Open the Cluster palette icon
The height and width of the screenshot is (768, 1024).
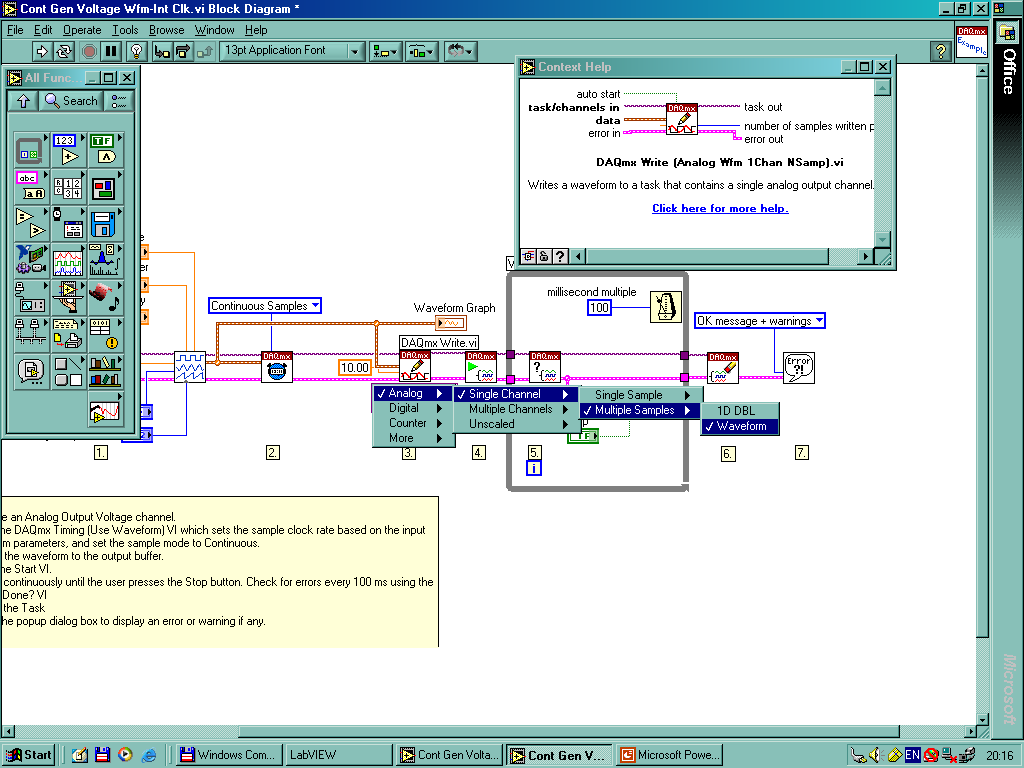pyautogui.click(x=105, y=187)
